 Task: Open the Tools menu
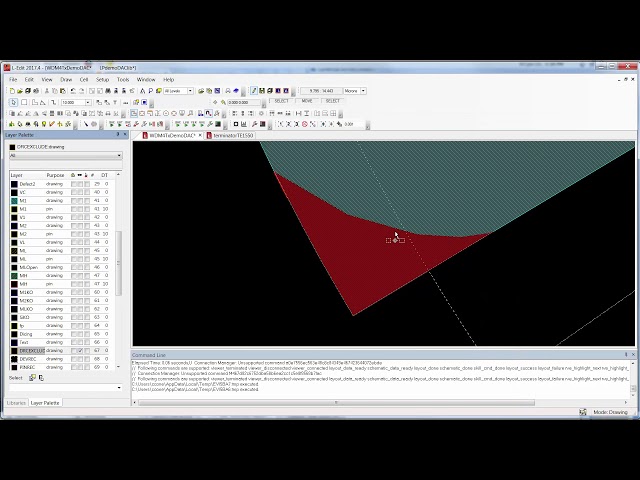pyautogui.click(x=123, y=80)
